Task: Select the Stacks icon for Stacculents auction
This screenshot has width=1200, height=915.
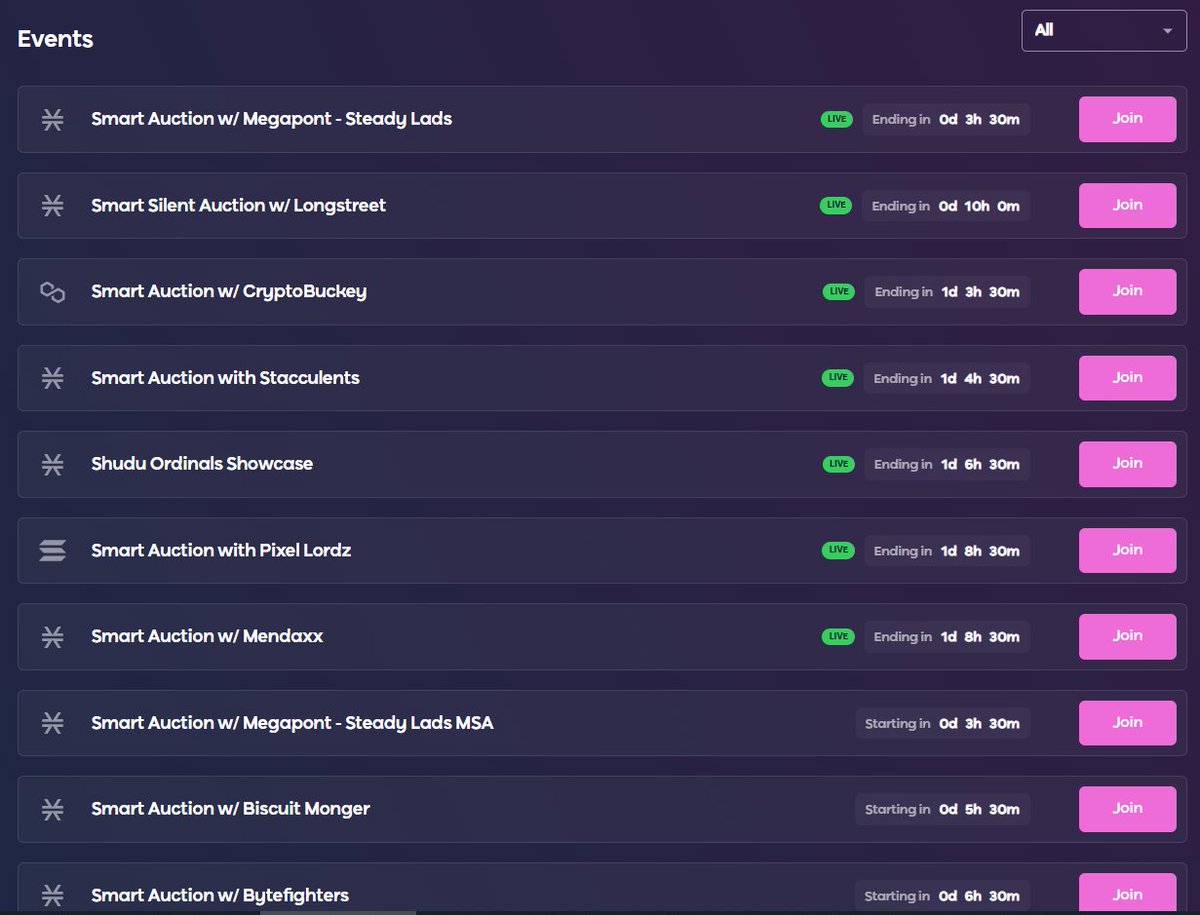Action: pos(51,378)
